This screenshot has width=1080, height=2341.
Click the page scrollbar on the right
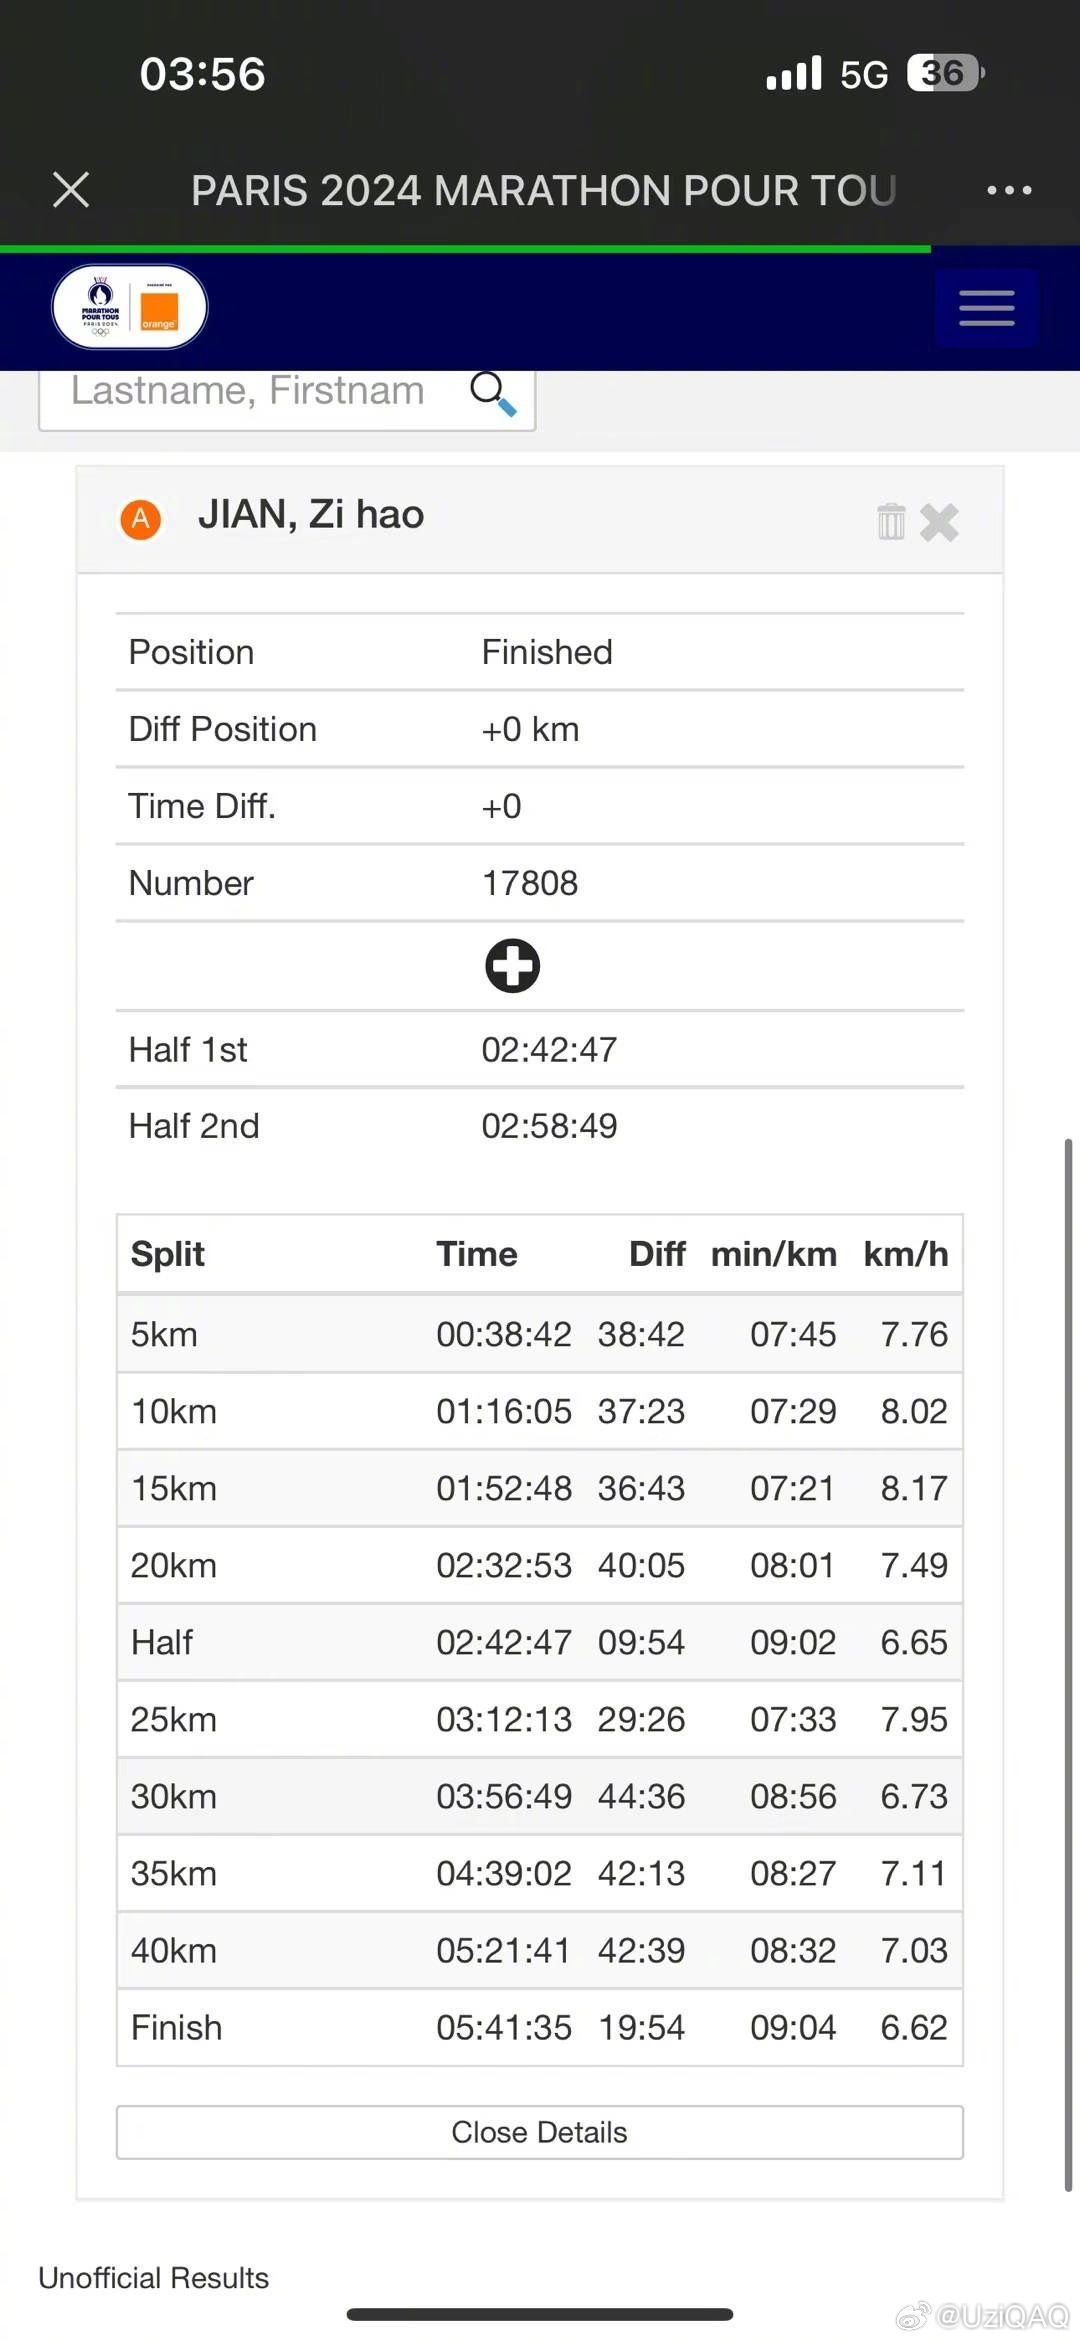(x=1068, y=1664)
